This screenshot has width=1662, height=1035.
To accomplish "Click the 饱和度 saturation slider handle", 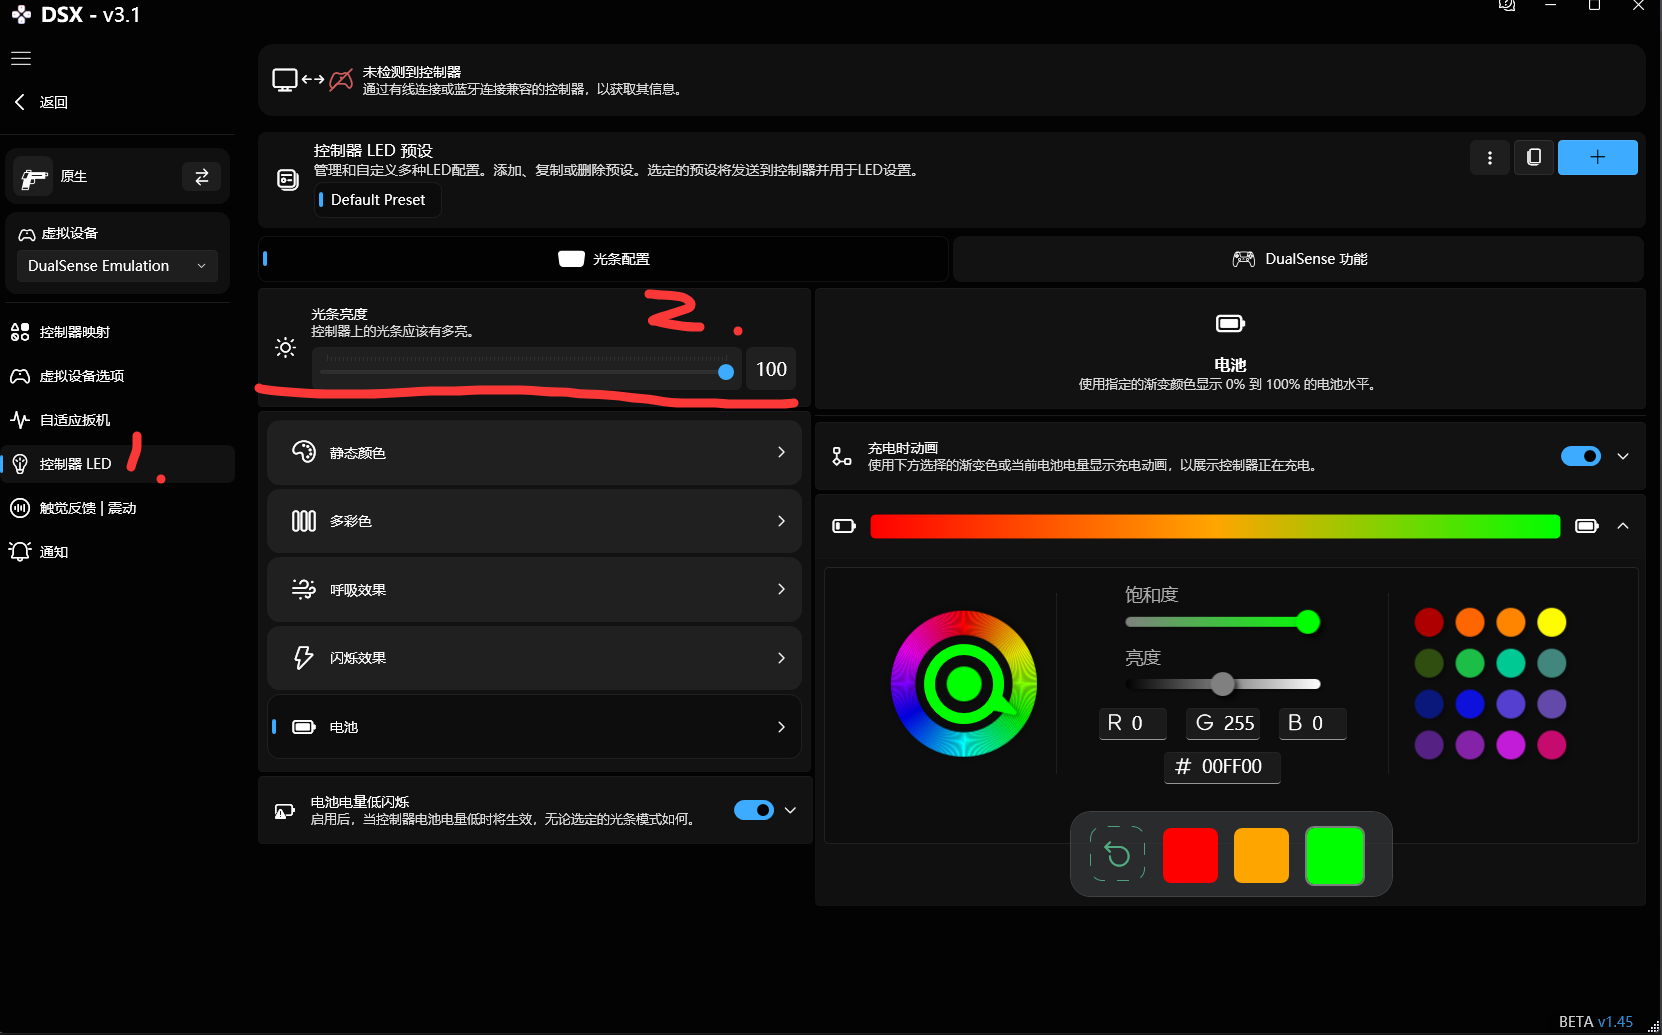I will click(1308, 622).
